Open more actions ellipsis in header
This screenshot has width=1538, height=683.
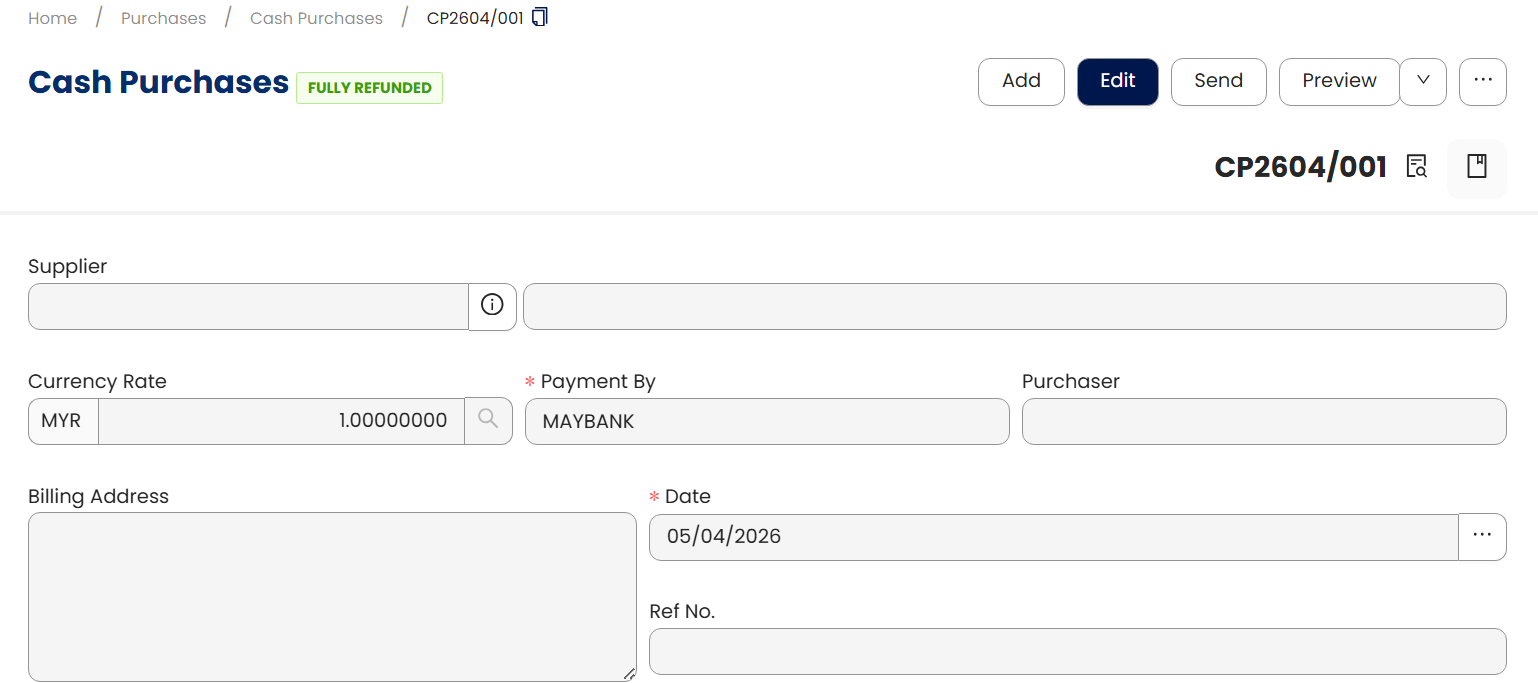pyautogui.click(x=1483, y=81)
